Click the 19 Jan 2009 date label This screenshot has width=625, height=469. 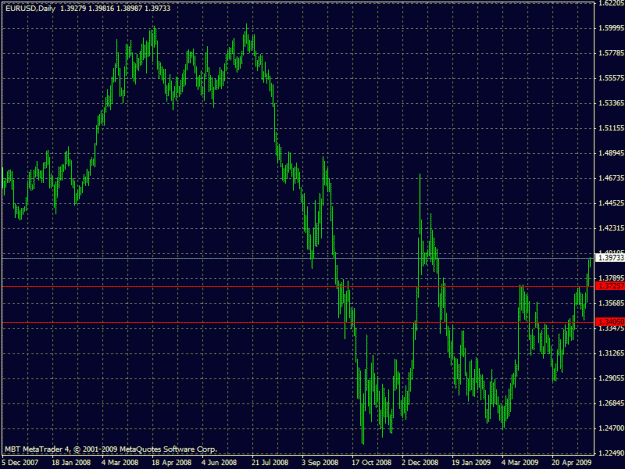coord(471,463)
